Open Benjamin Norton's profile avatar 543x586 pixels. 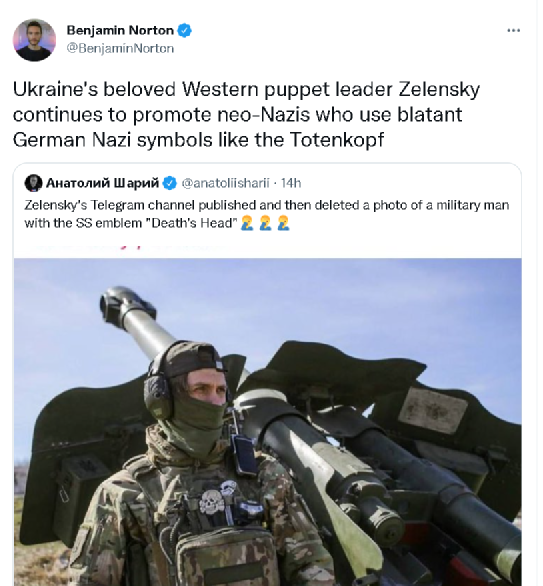[34, 40]
